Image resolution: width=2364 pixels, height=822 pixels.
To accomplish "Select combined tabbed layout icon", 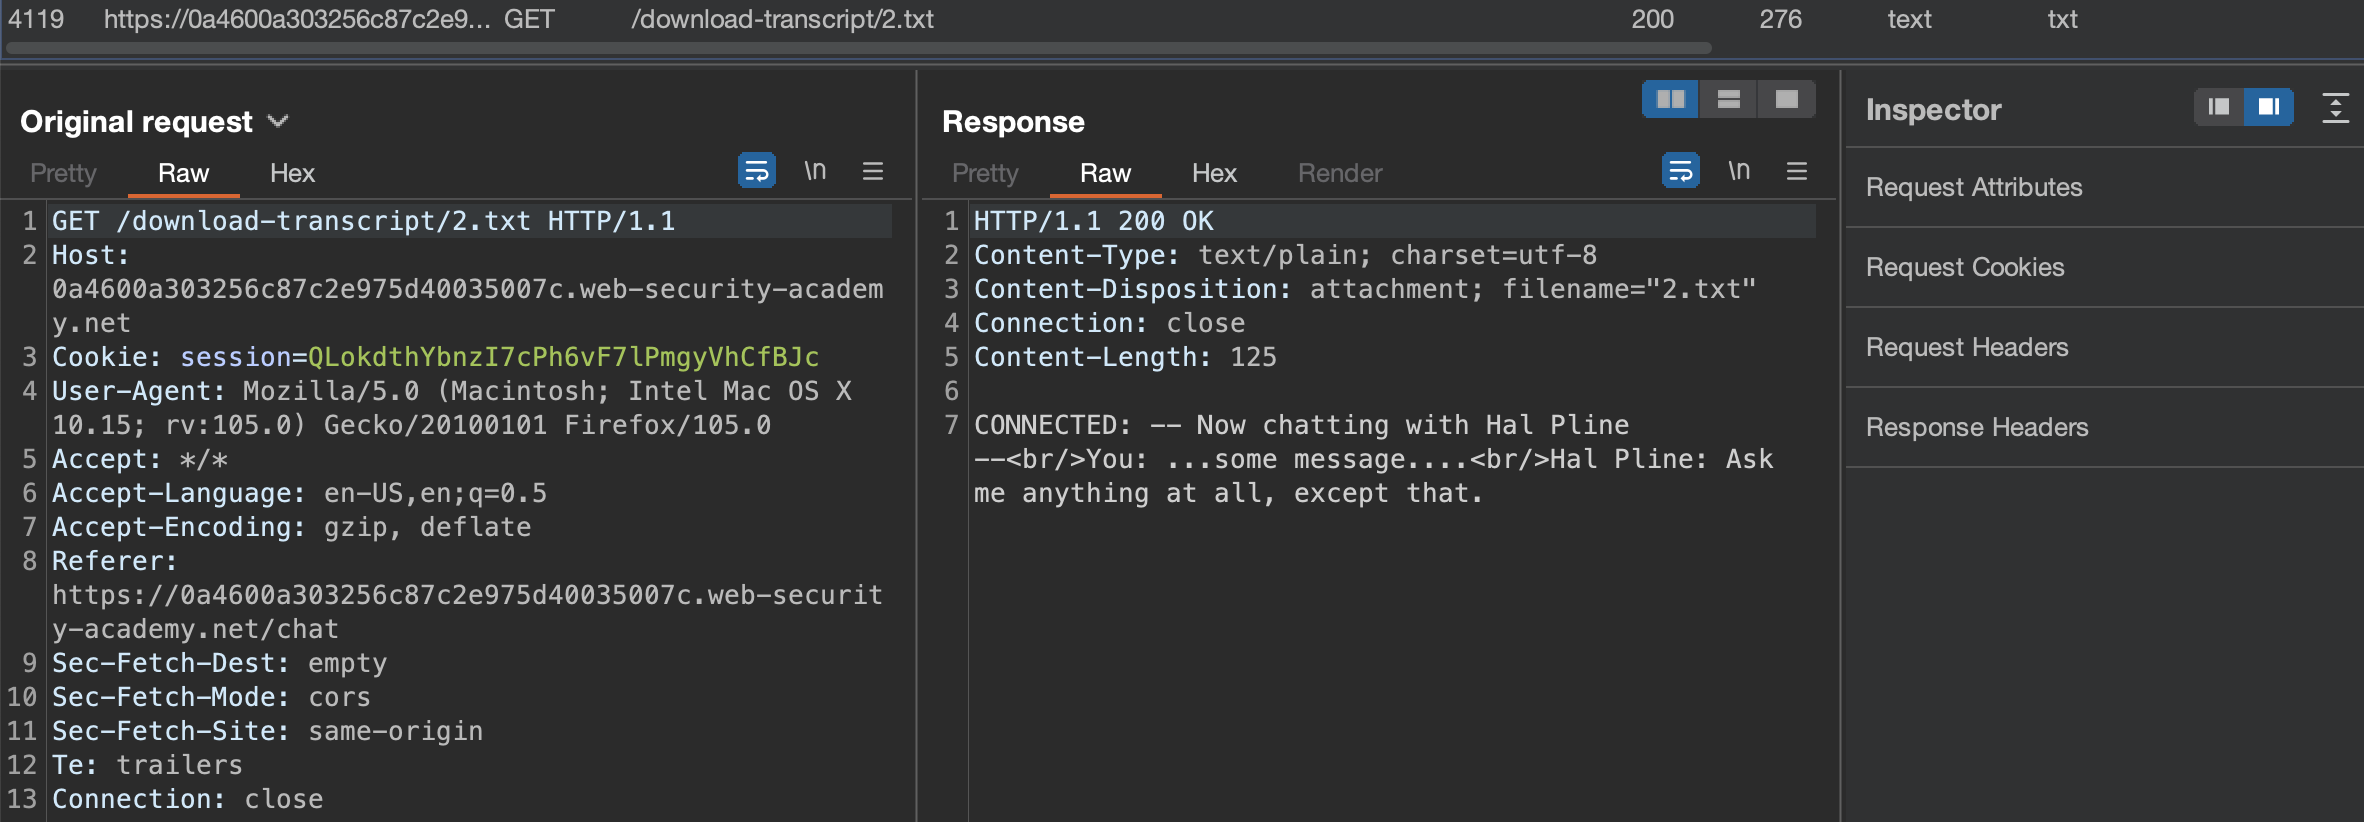I will 1786,99.
